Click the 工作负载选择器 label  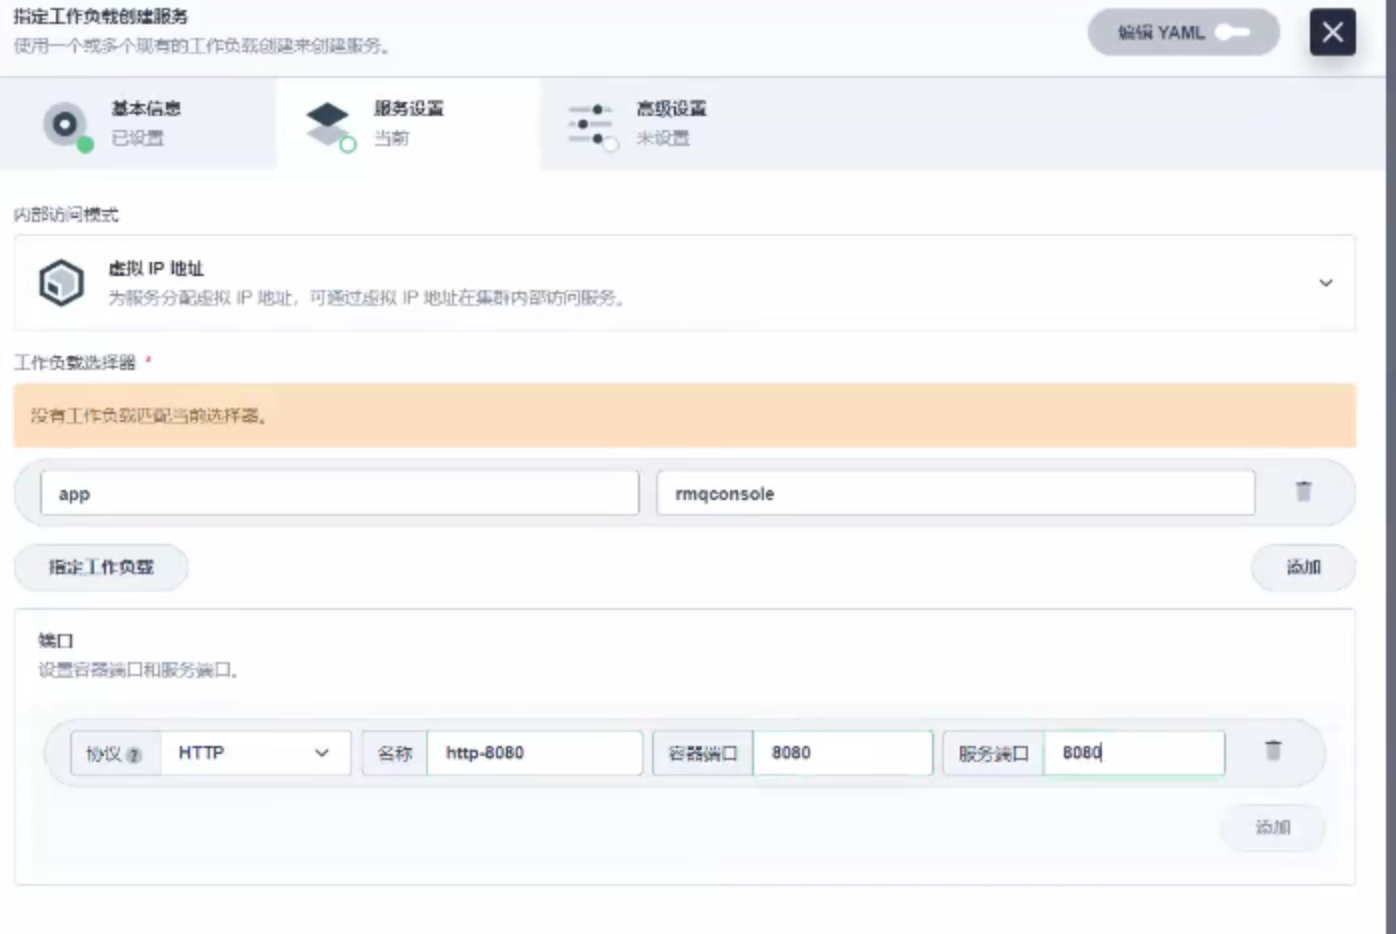click(x=75, y=363)
